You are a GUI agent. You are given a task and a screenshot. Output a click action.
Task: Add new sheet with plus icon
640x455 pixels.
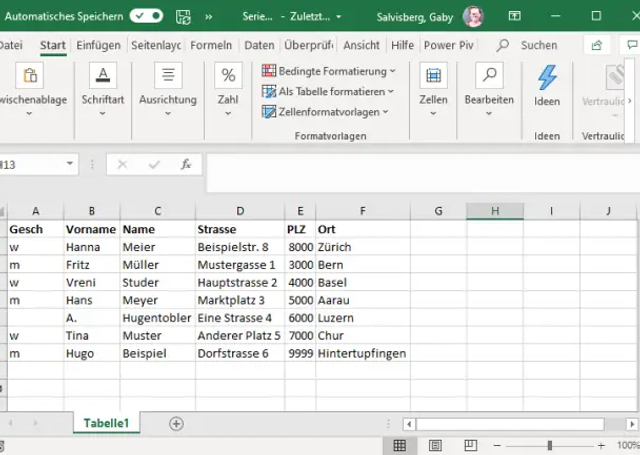pyautogui.click(x=176, y=424)
